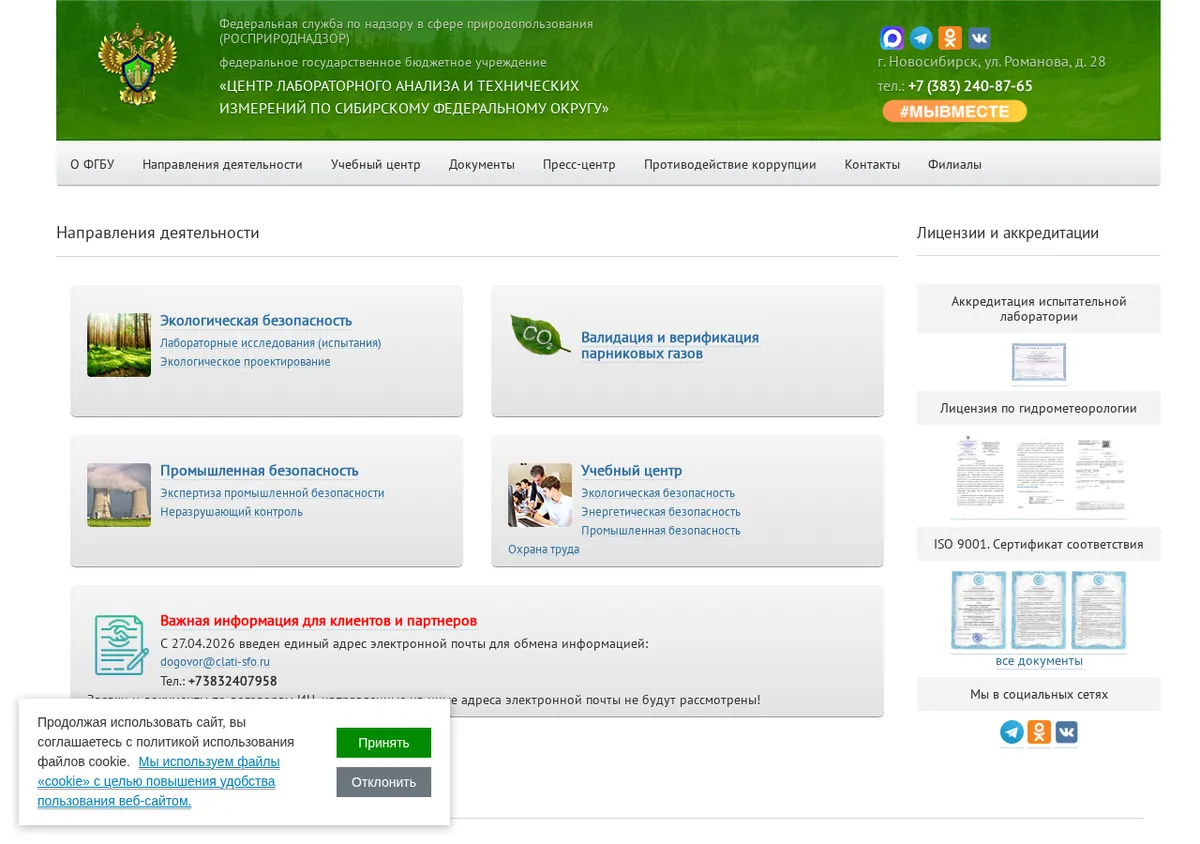1200x844 pixels.
Task: Open the Направления деятельности menu
Action: click(x=222, y=164)
